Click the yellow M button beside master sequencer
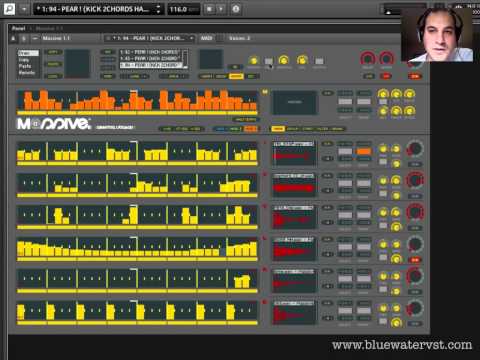The height and width of the screenshot is (360, 480). pos(265,92)
